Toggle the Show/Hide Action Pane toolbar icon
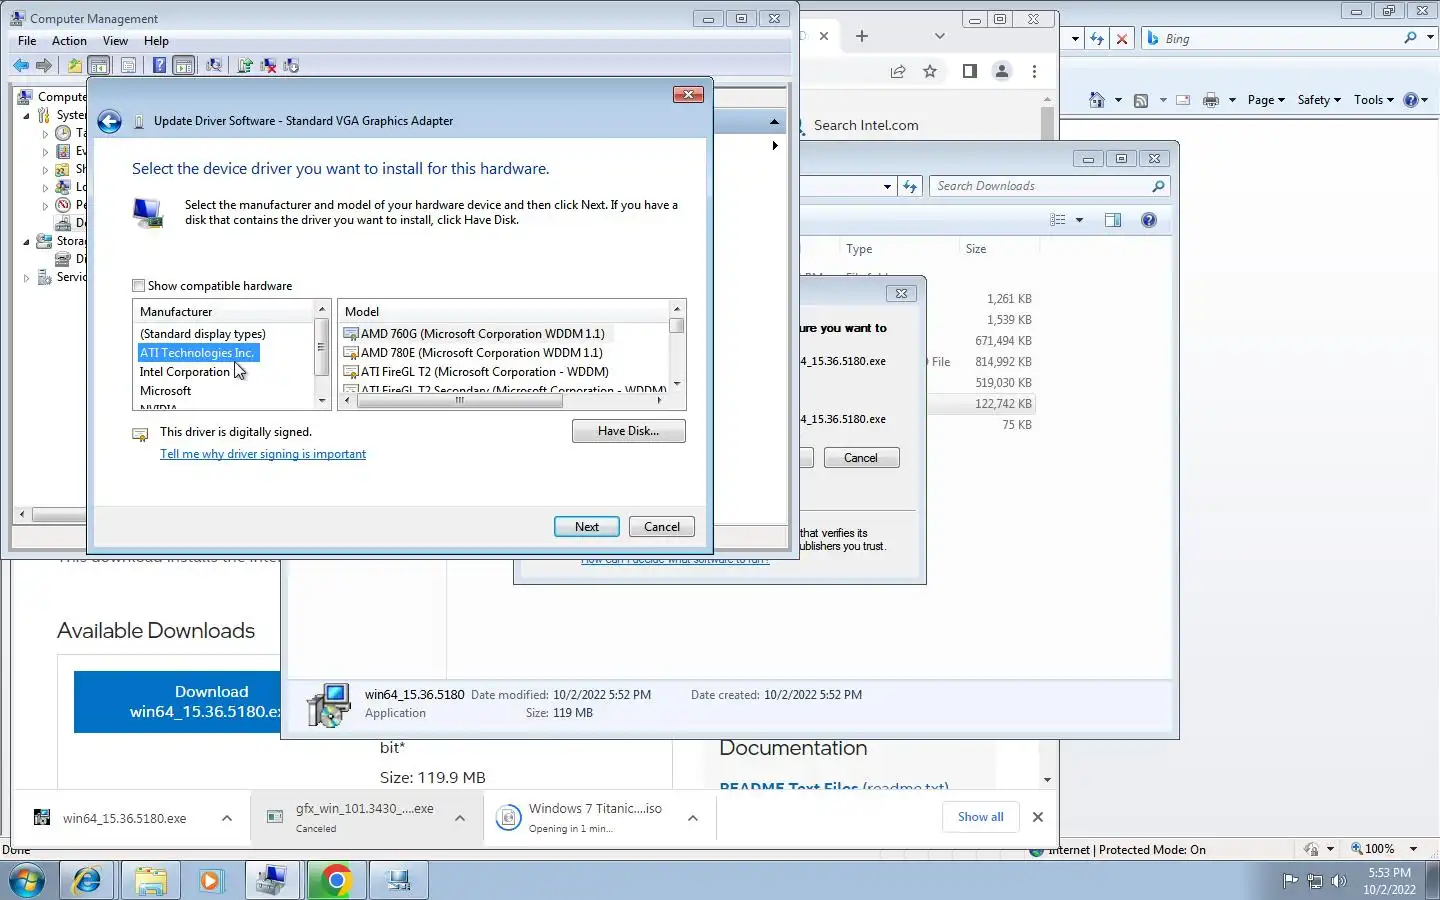This screenshot has width=1440, height=900. click(184, 66)
